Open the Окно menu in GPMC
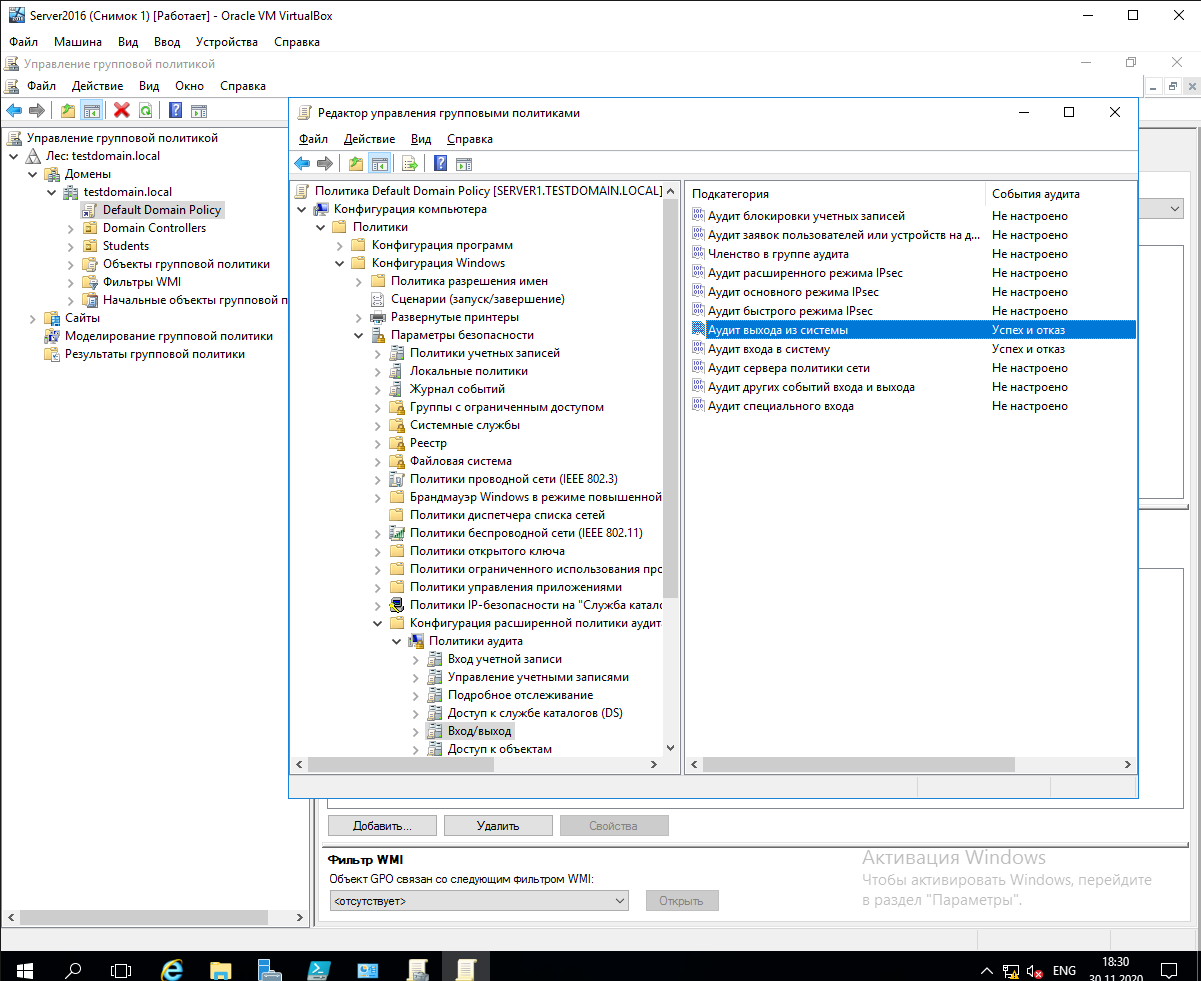This screenshot has height=981, width=1201. tap(189, 86)
